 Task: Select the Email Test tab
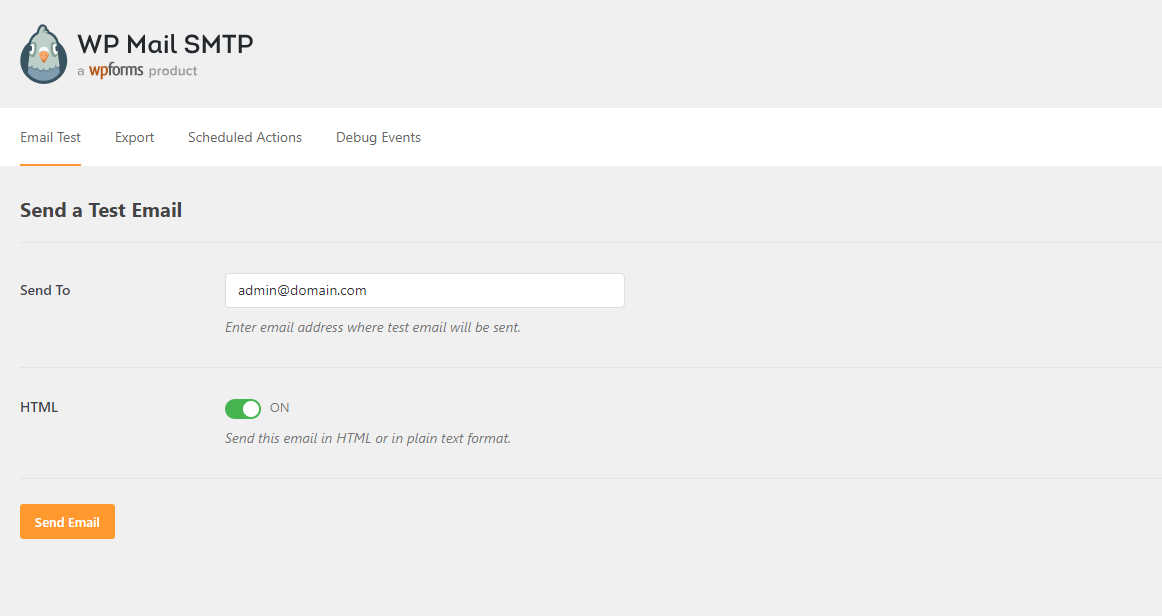tap(50, 137)
